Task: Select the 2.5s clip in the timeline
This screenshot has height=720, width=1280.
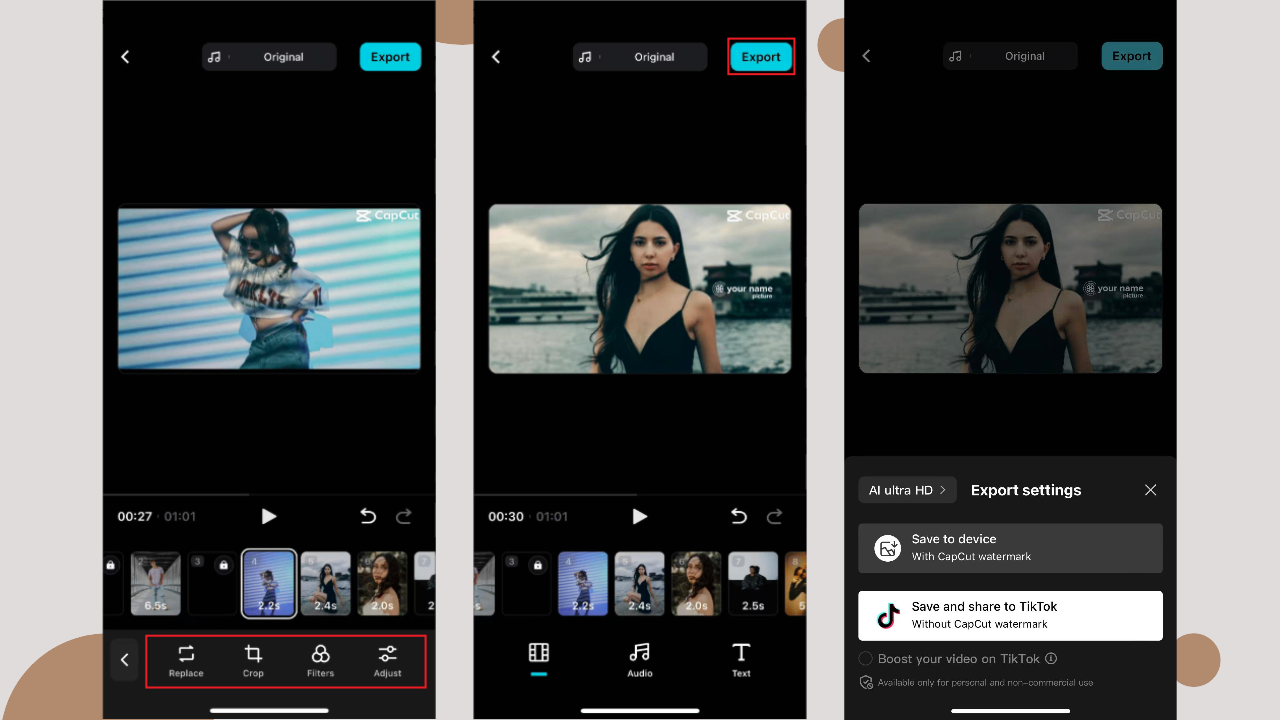Action: coord(753,583)
